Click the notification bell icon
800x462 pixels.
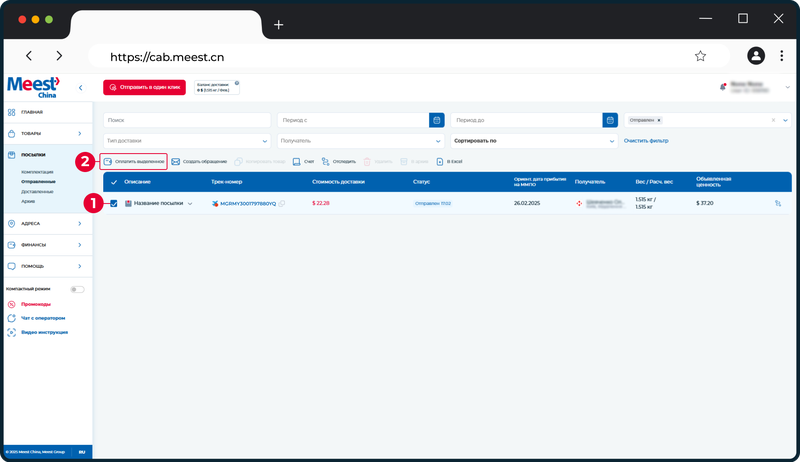tap(722, 87)
